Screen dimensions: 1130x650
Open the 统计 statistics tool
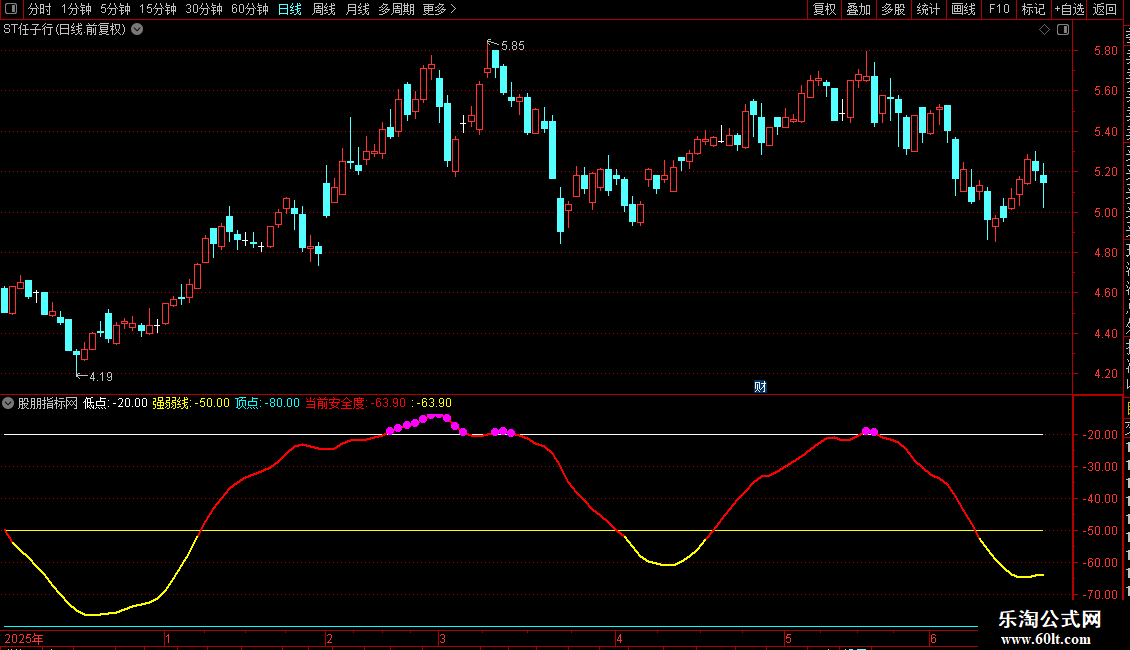pyautogui.click(x=928, y=9)
